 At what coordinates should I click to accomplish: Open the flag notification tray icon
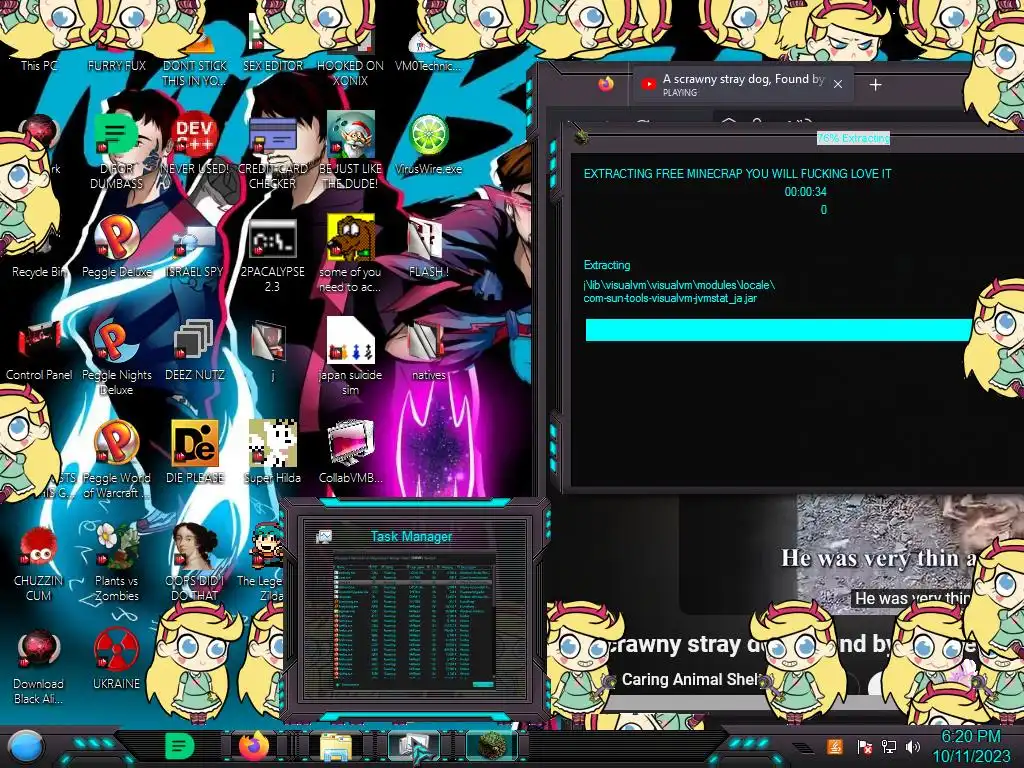click(864, 747)
